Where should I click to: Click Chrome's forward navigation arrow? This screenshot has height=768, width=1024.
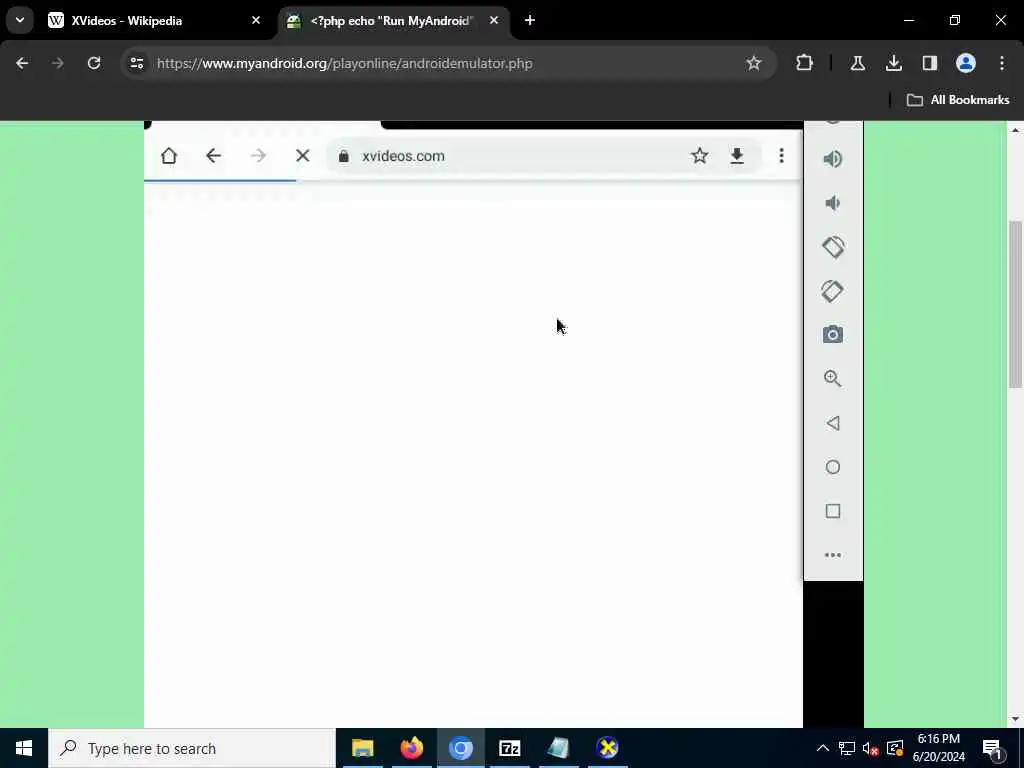click(x=57, y=63)
